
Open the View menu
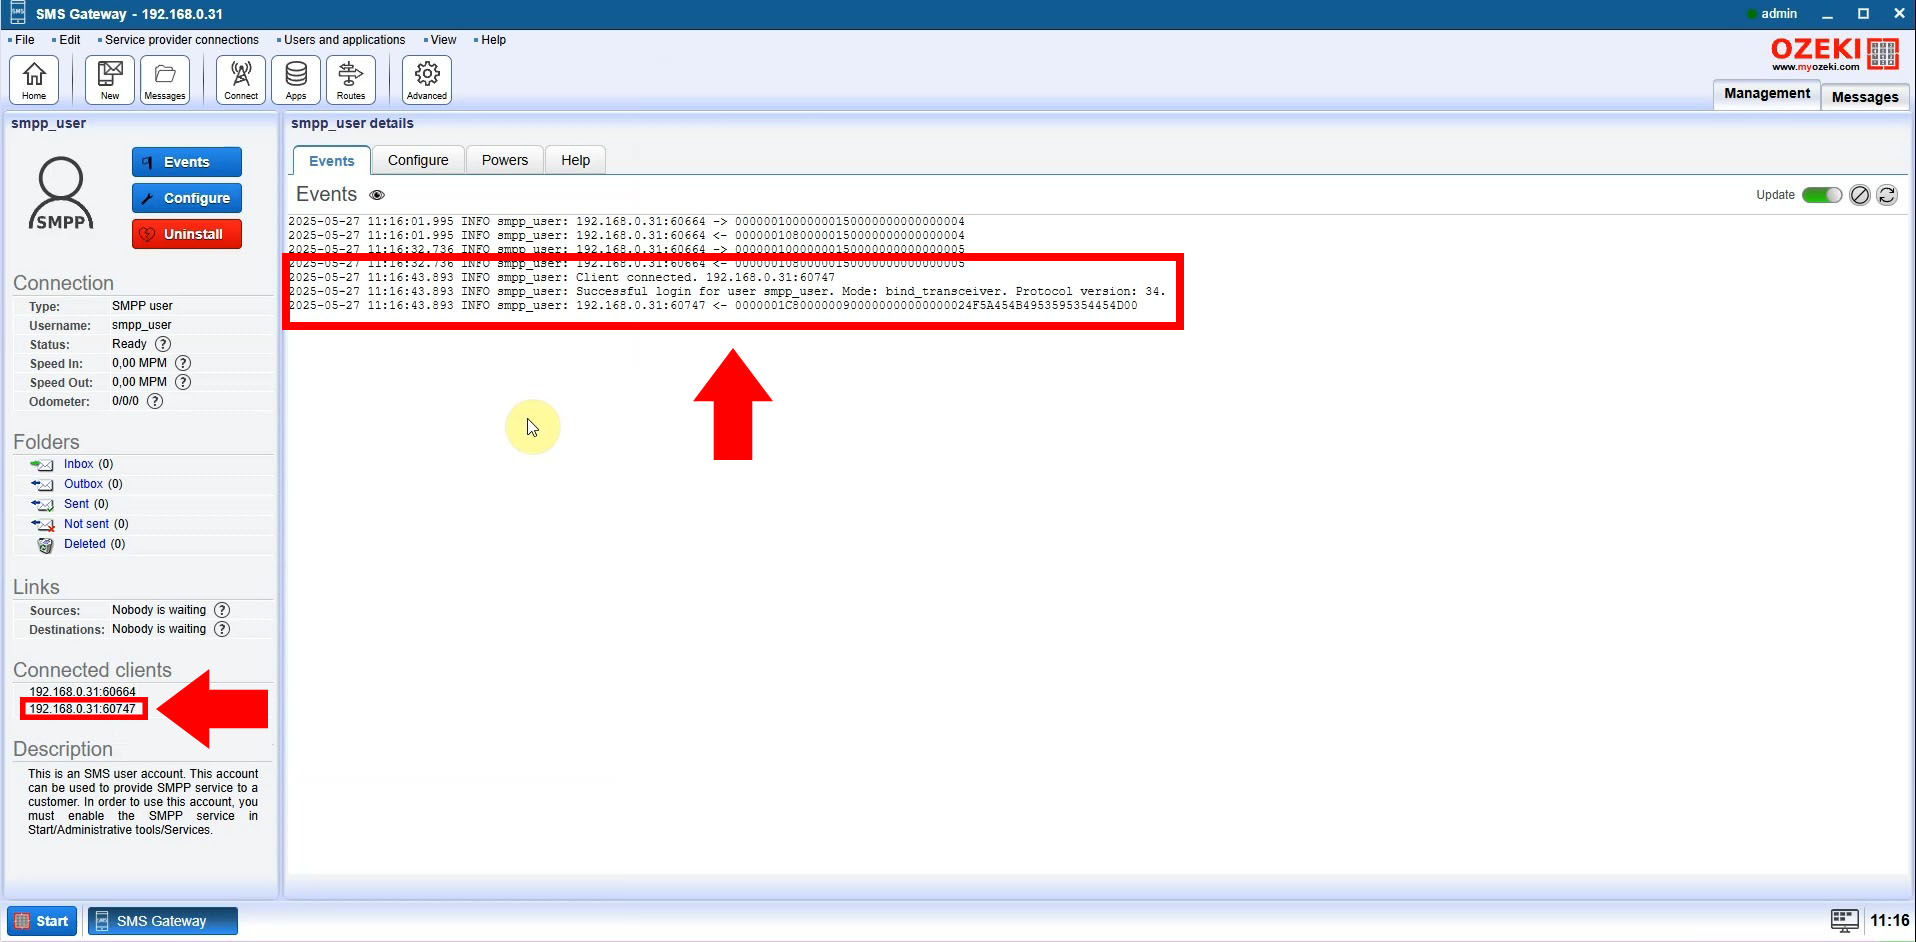coord(443,40)
